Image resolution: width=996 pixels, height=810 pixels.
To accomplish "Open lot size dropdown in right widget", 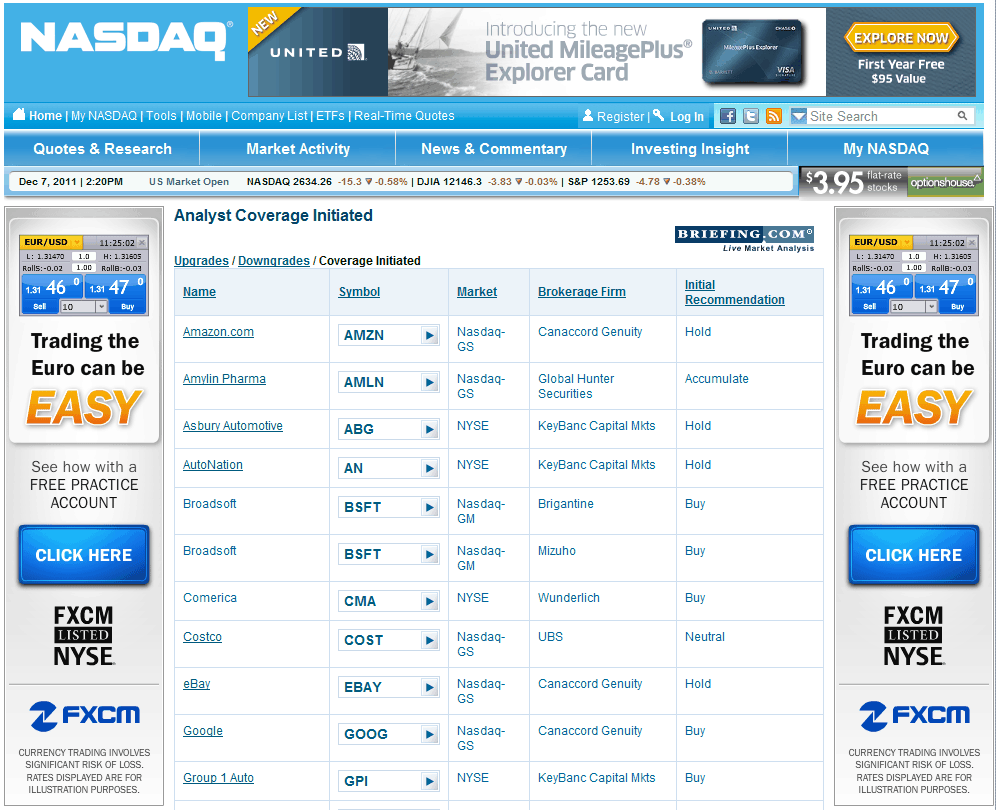I will click(931, 307).
